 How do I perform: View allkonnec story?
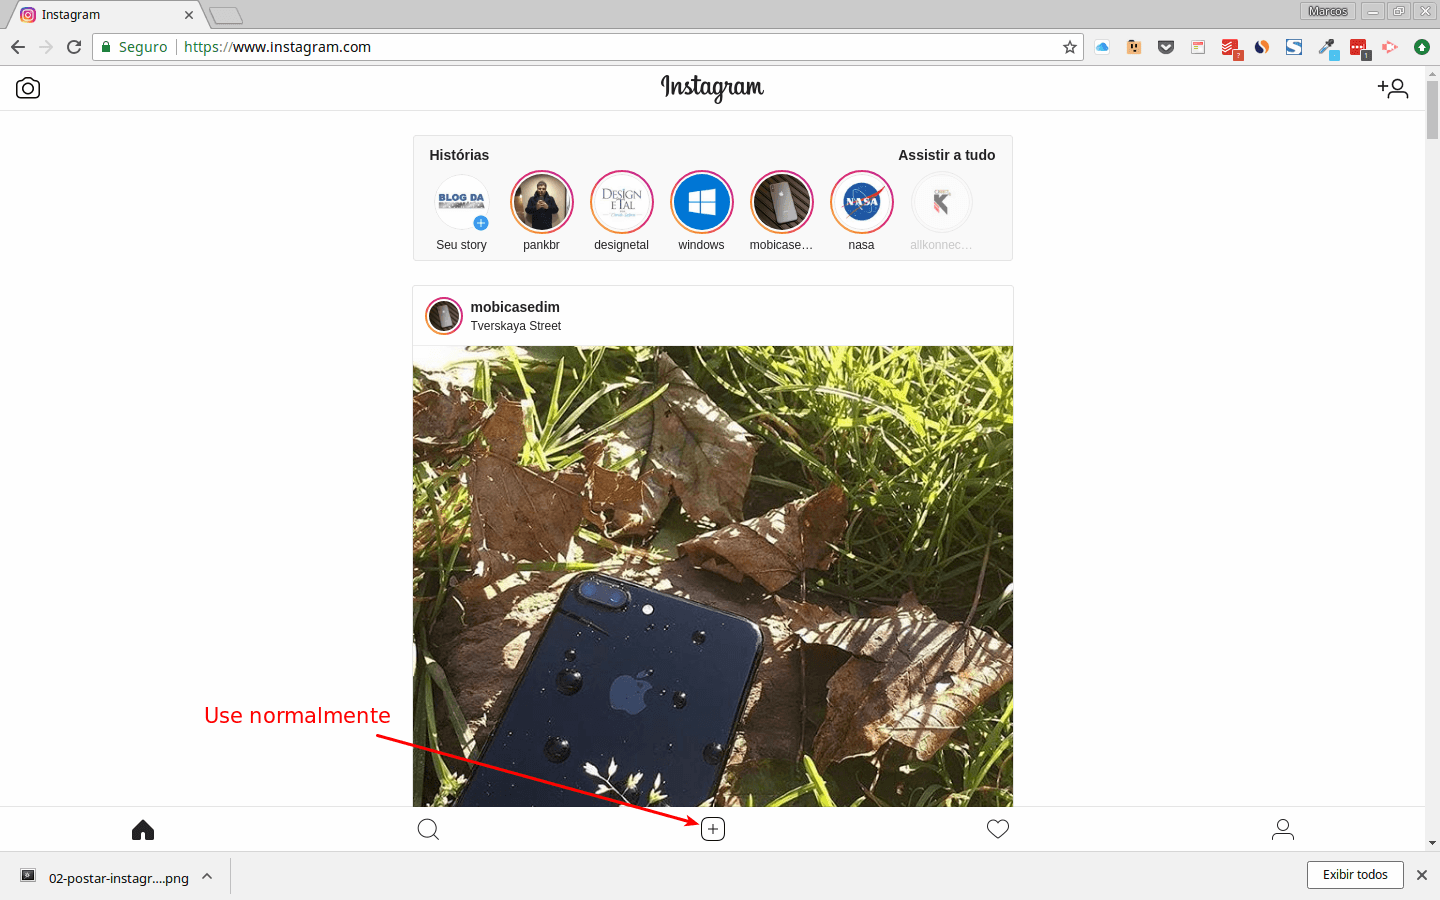(941, 202)
